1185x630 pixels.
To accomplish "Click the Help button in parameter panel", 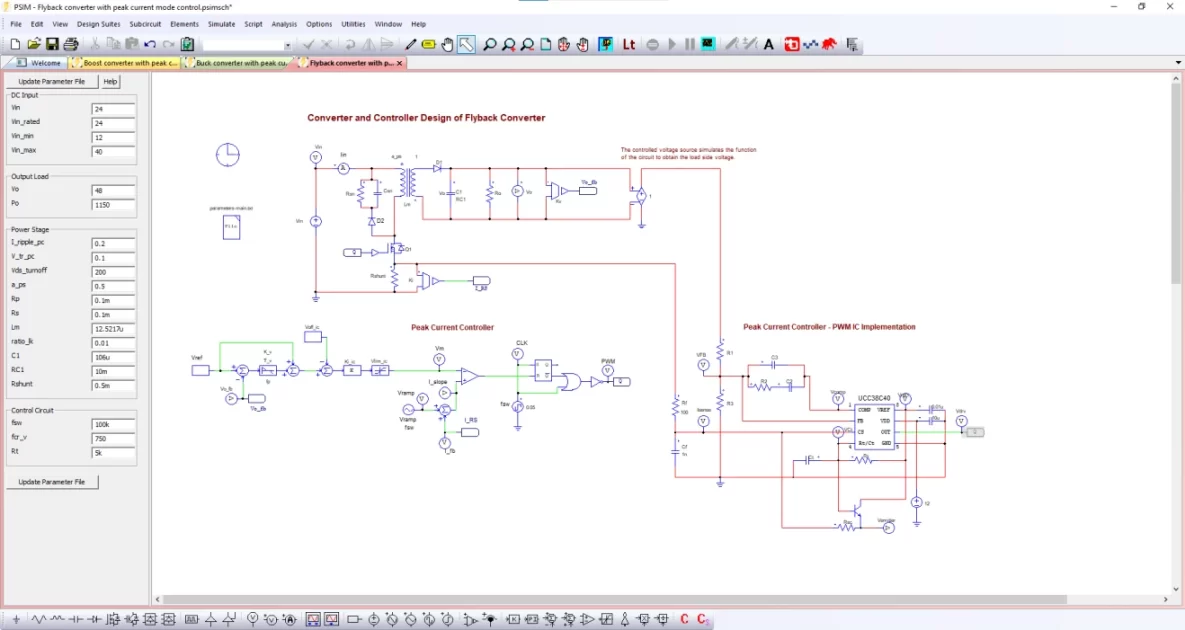I will point(110,81).
